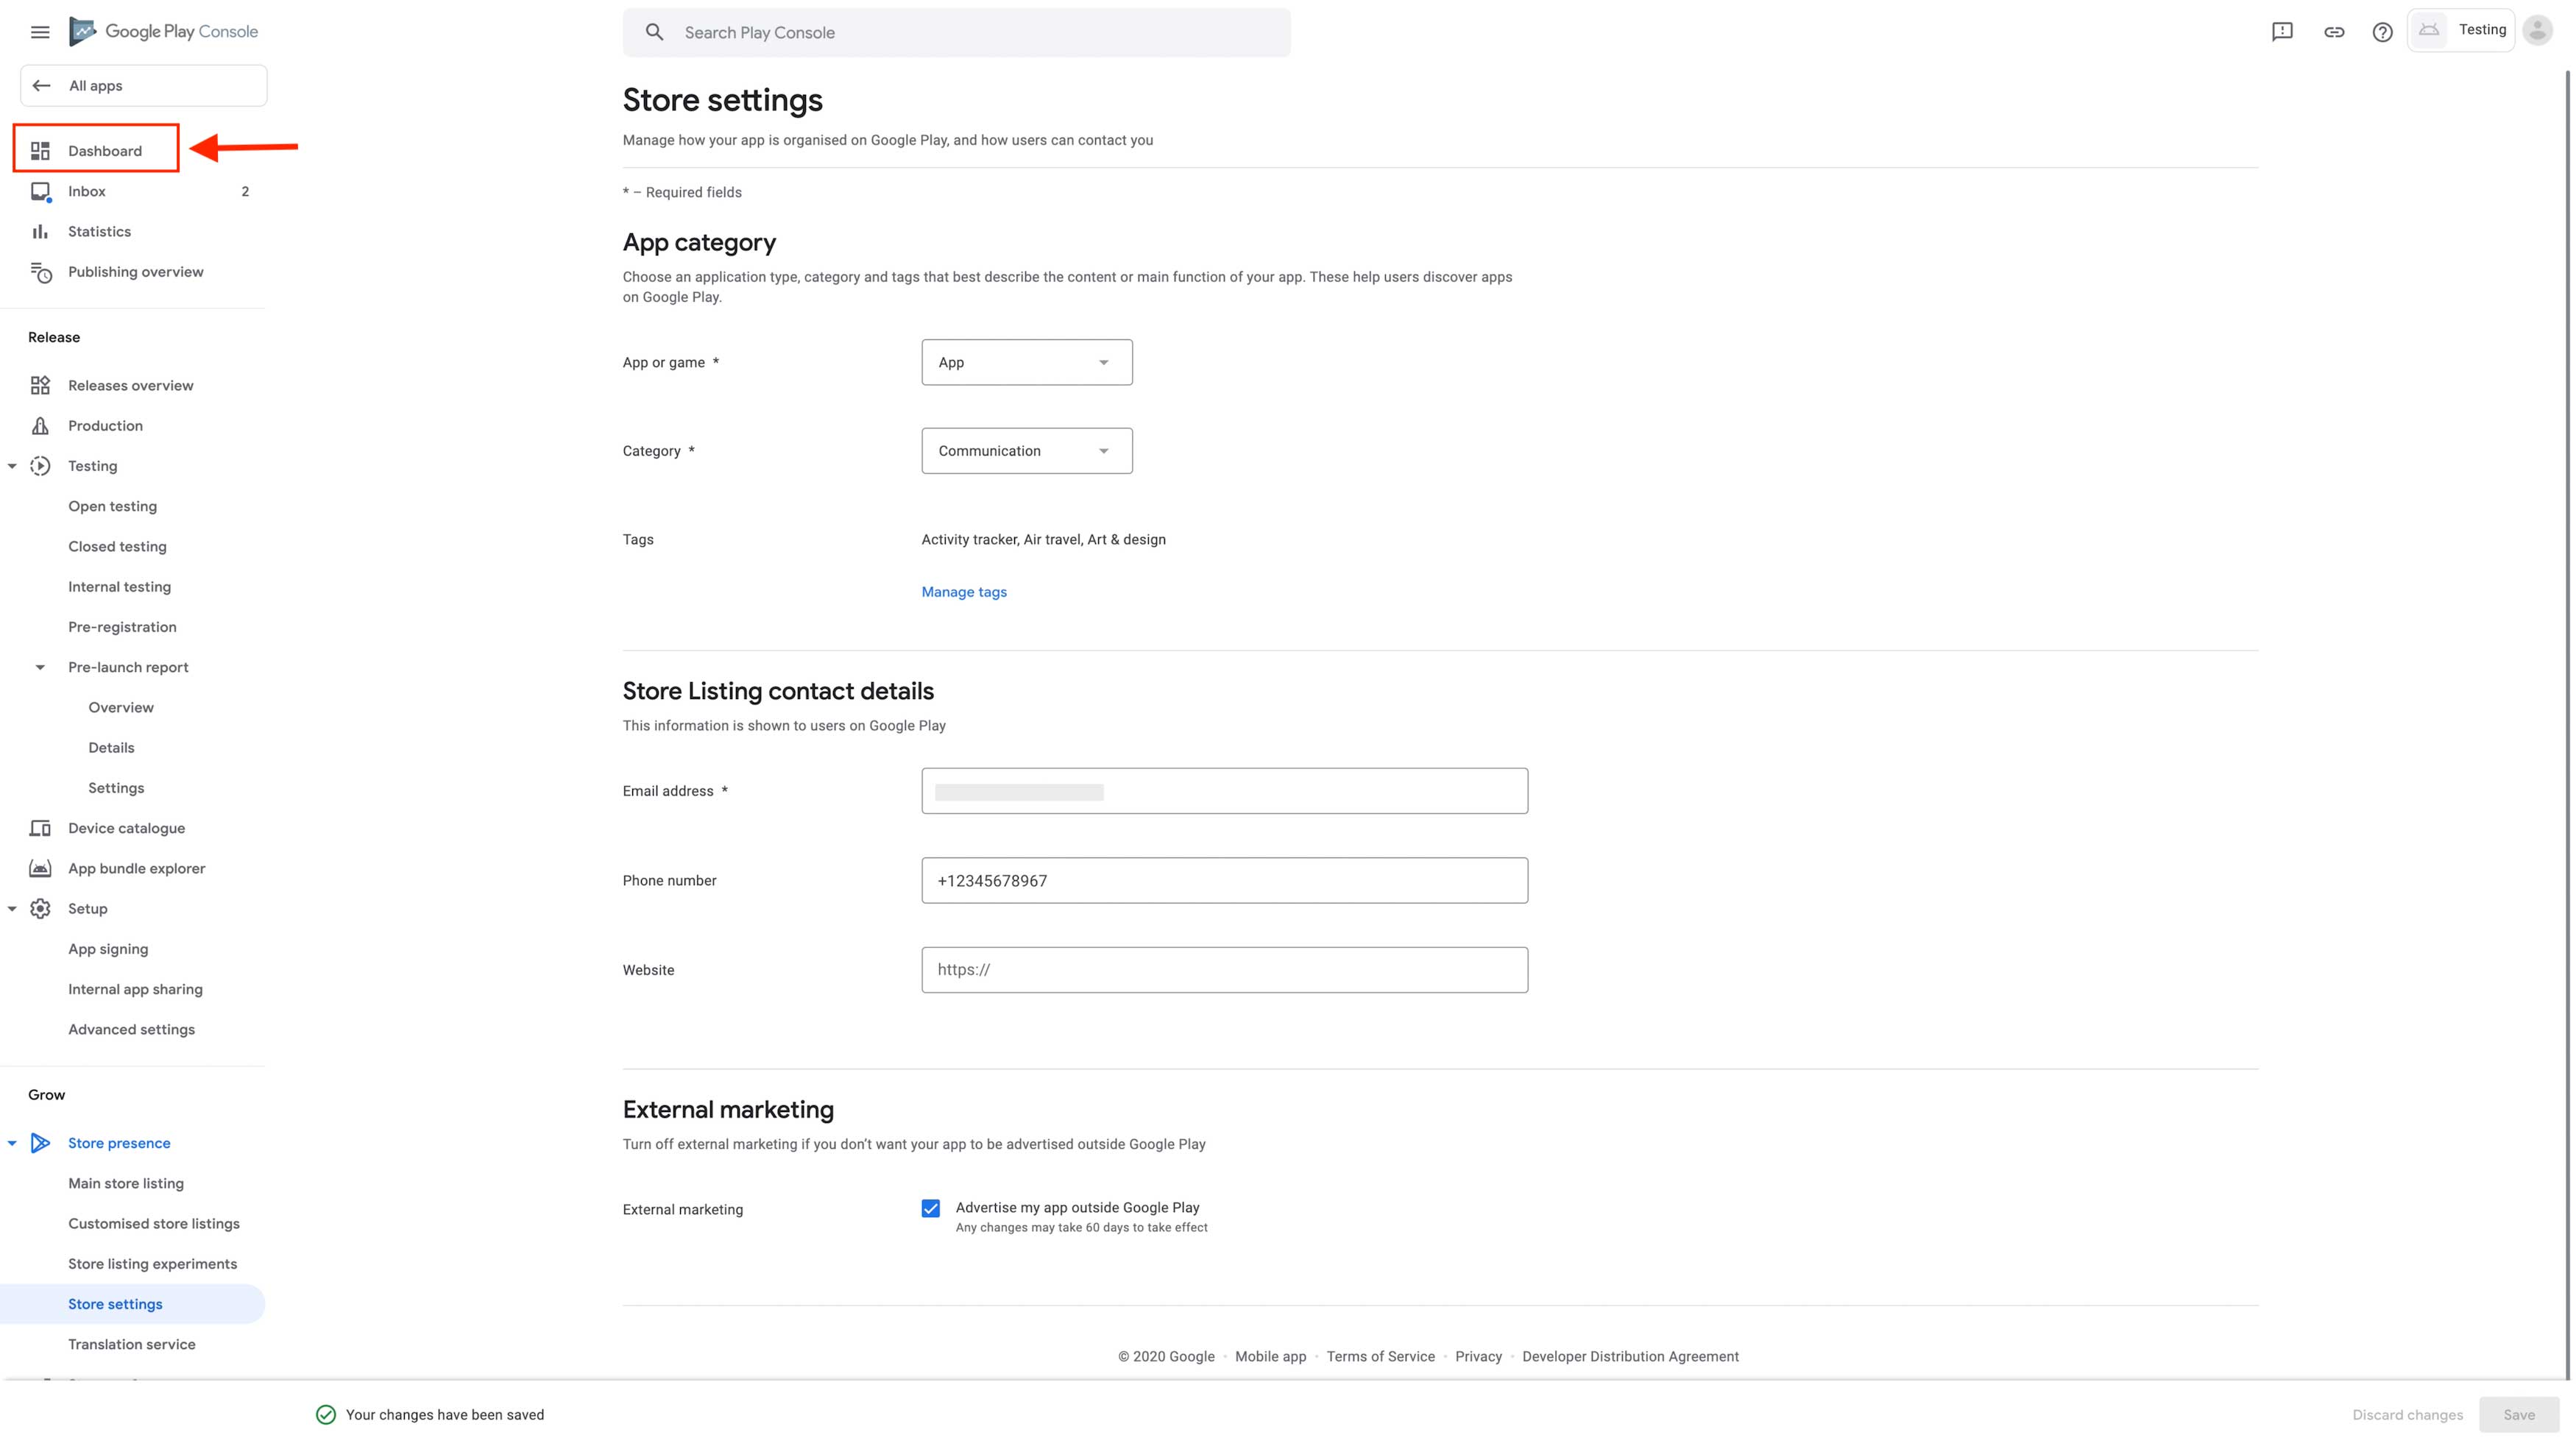Open the hamburger navigation menu icon

(x=40, y=32)
